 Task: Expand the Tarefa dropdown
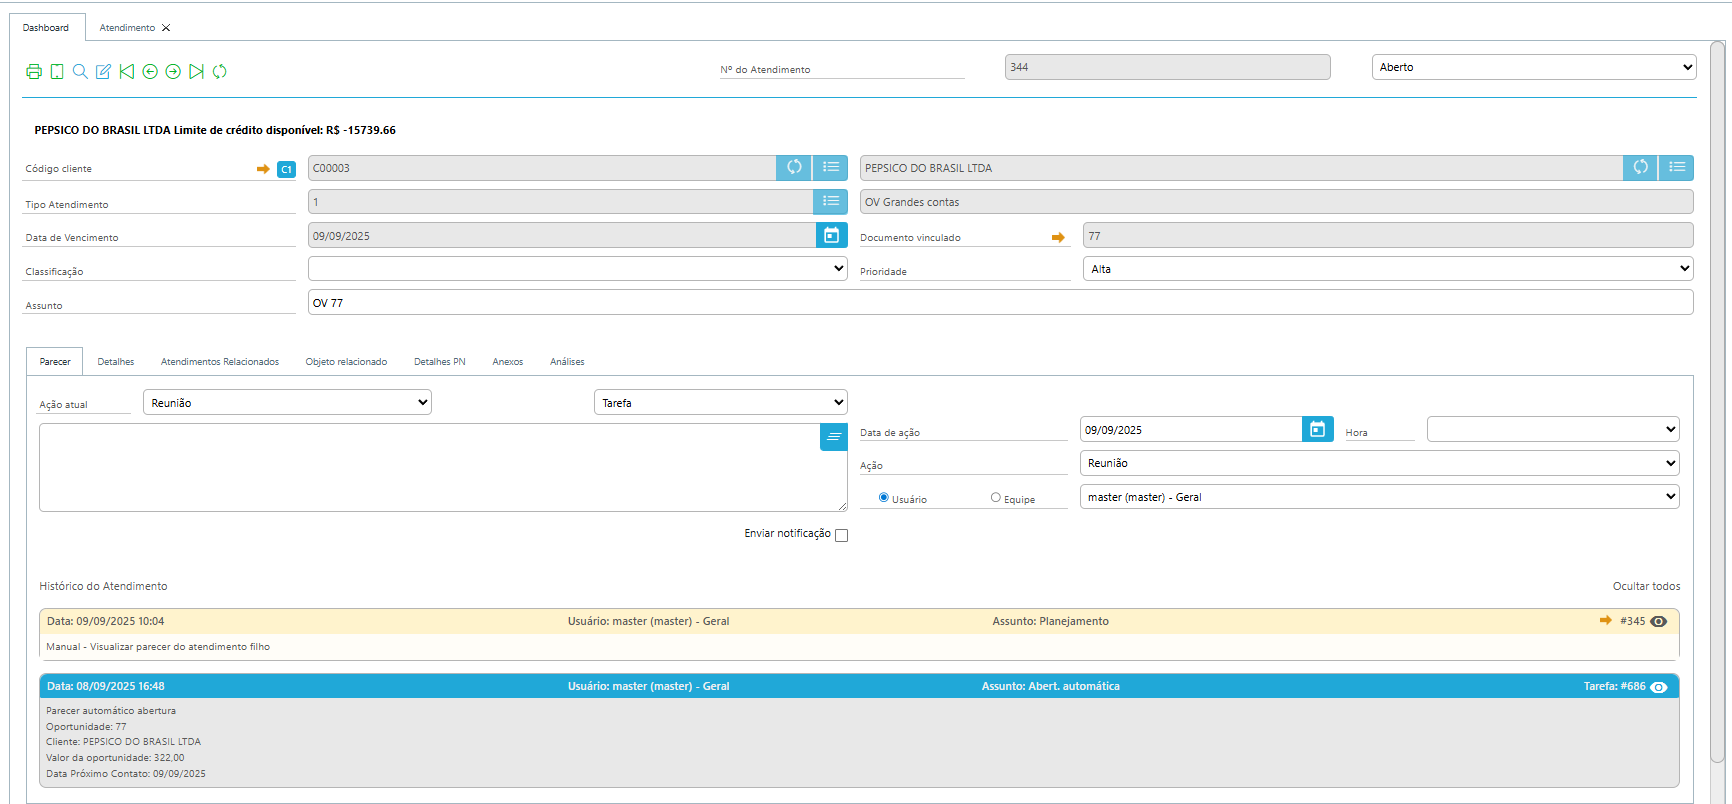coord(721,402)
